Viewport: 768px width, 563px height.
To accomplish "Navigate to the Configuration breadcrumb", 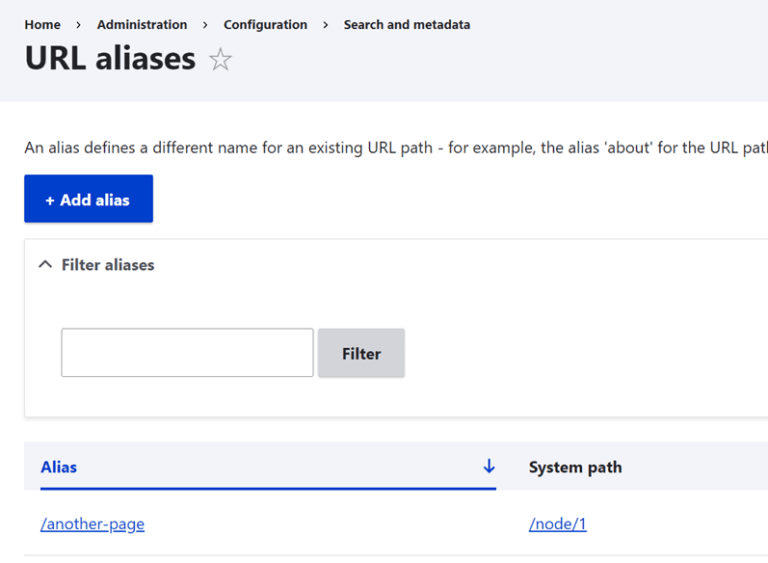I will click(265, 25).
